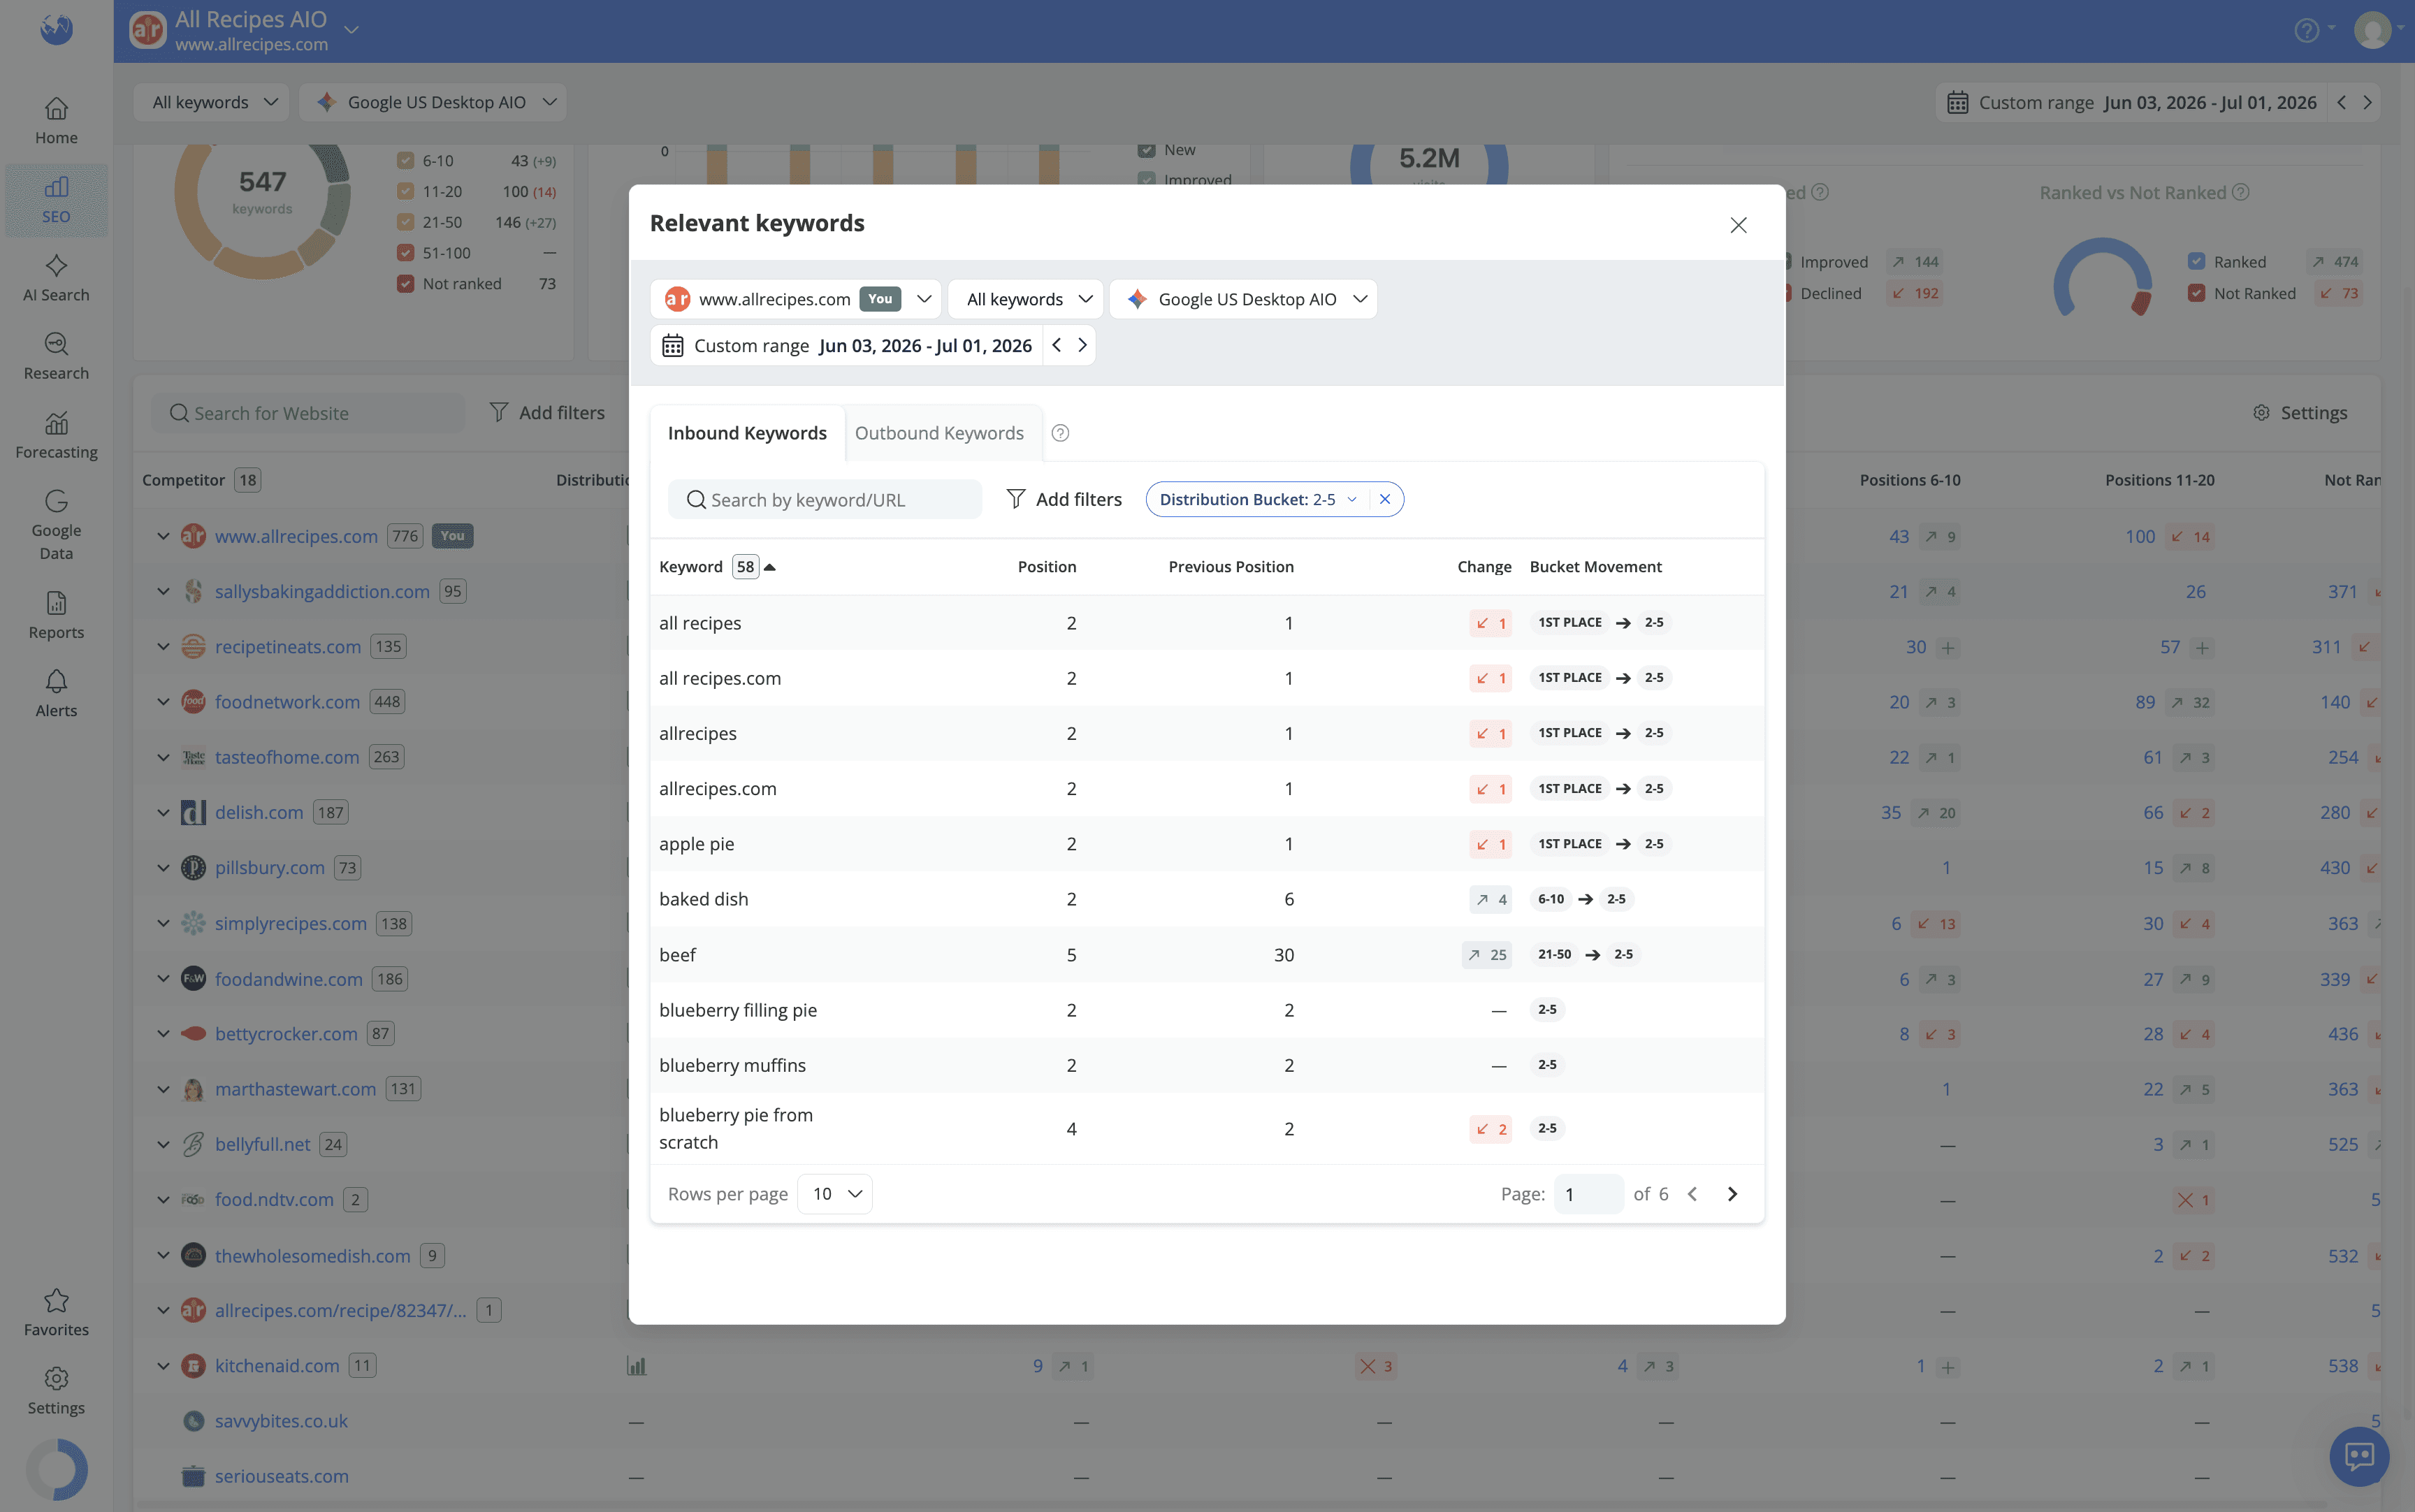Toggle the 21-50 positions checkbox
The image size is (2415, 1512).
tap(405, 222)
